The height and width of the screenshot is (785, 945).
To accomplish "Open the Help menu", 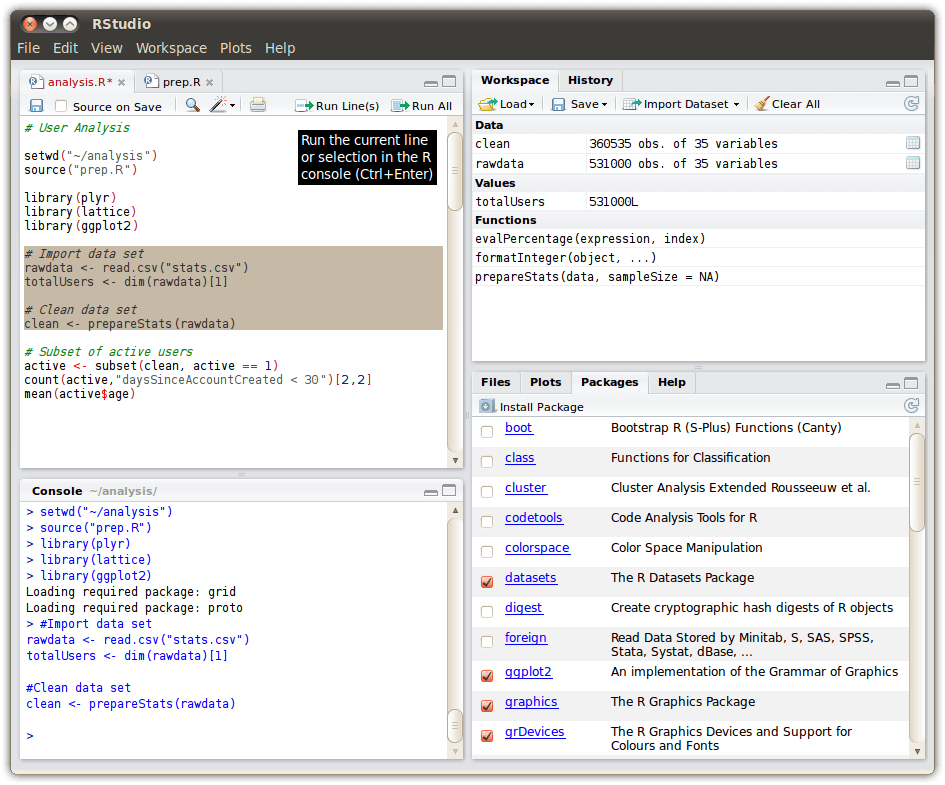I will (x=280, y=48).
